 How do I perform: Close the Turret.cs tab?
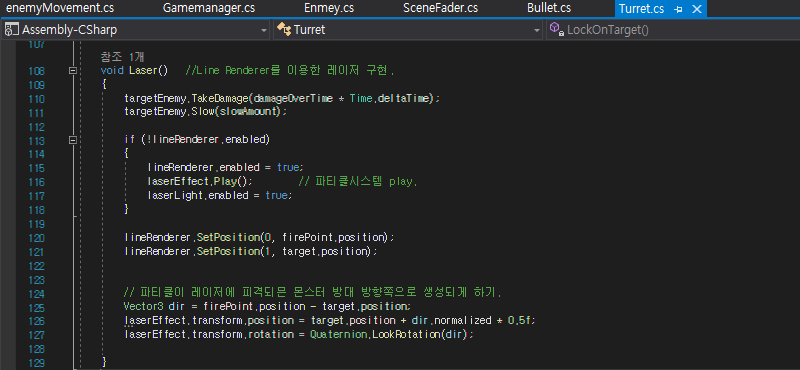(x=696, y=9)
